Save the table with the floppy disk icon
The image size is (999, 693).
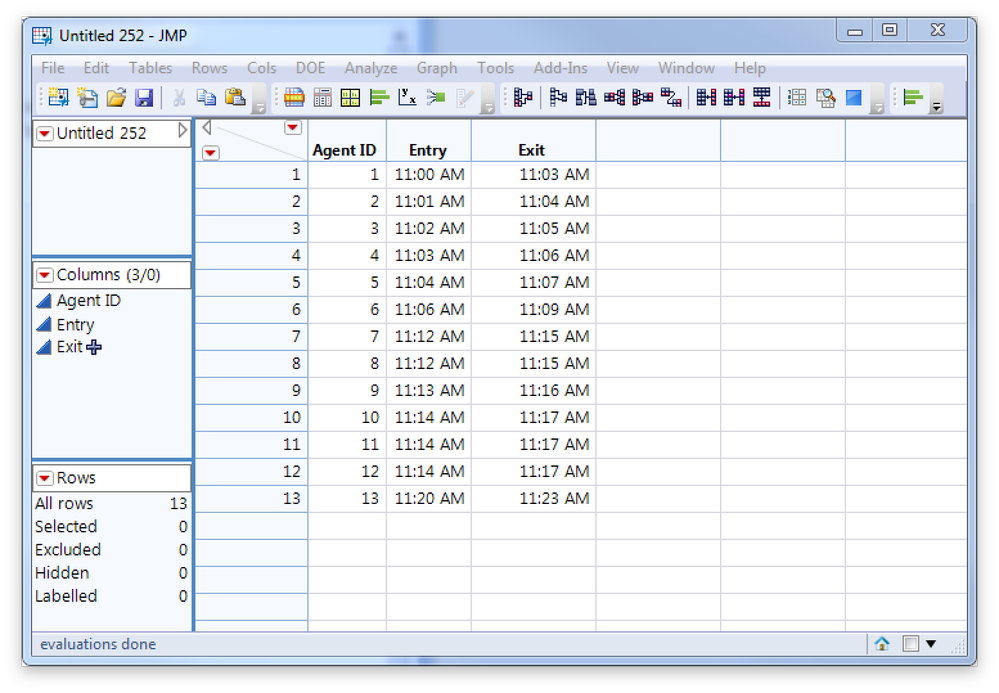point(145,97)
